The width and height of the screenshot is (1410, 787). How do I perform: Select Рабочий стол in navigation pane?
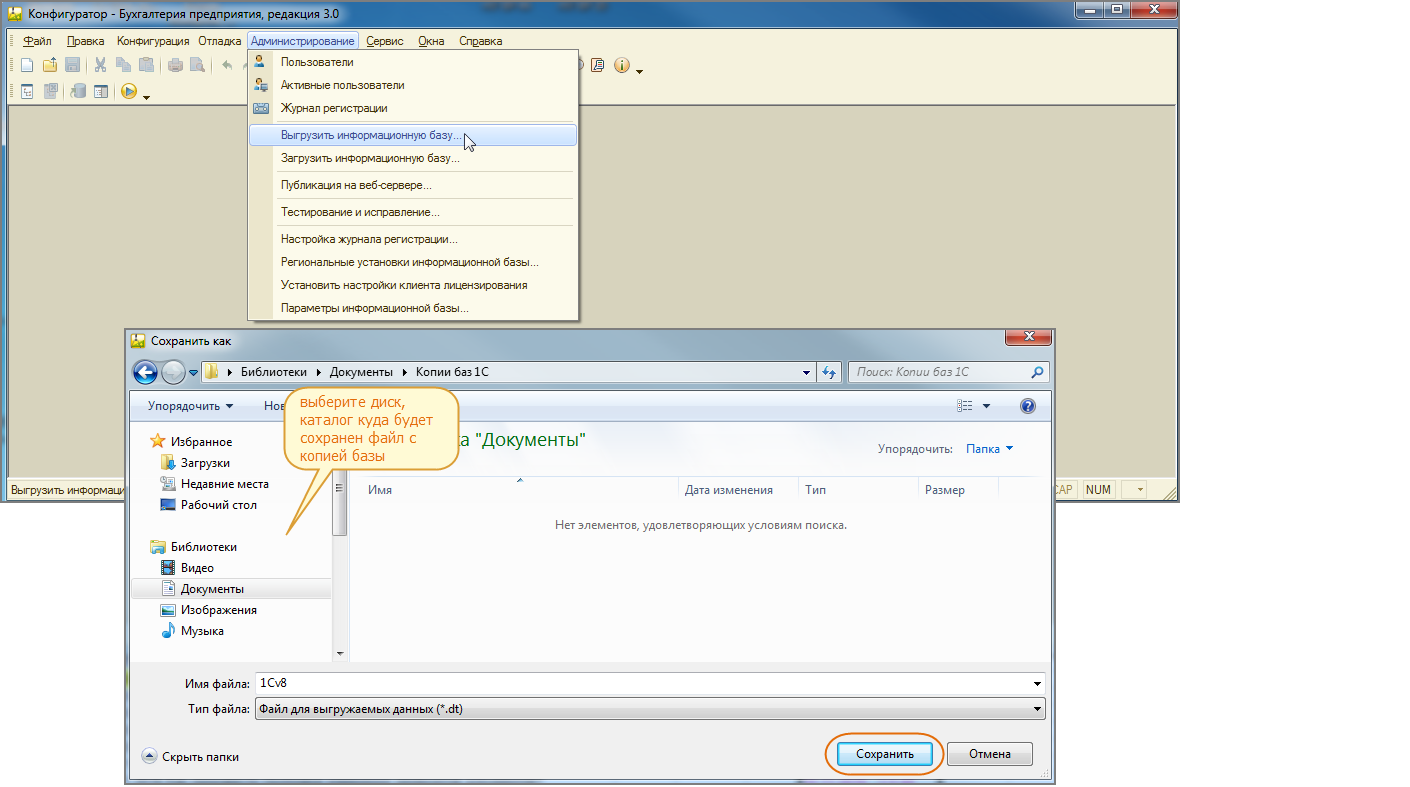[218, 505]
